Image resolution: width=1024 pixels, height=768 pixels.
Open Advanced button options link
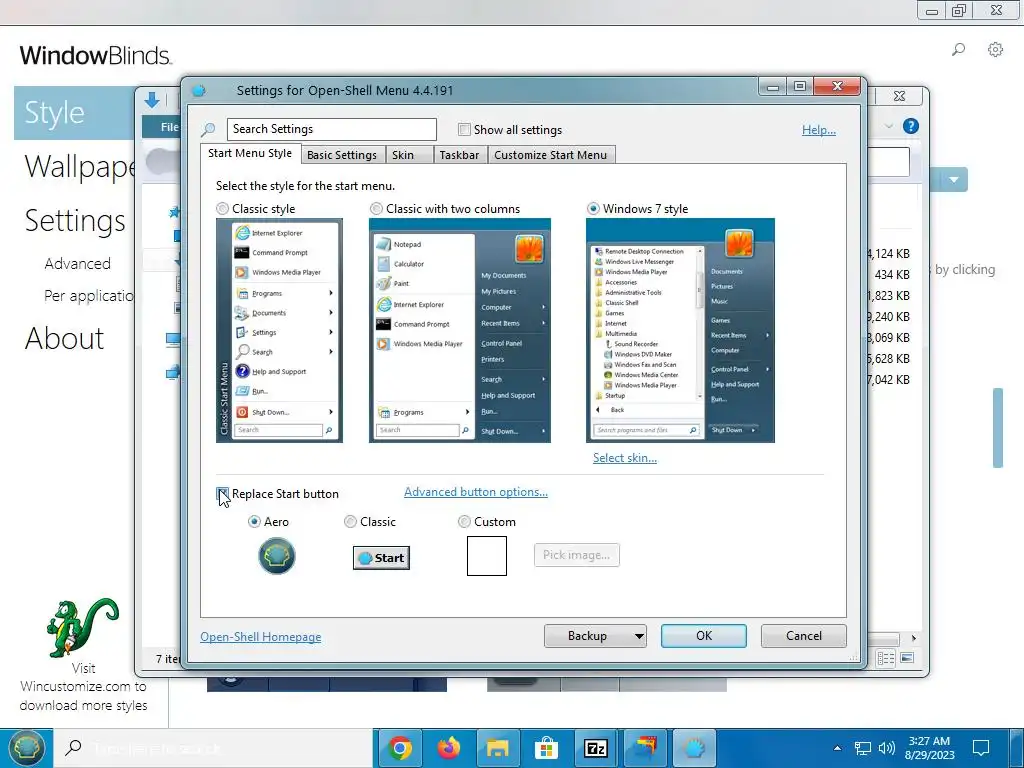pos(476,492)
